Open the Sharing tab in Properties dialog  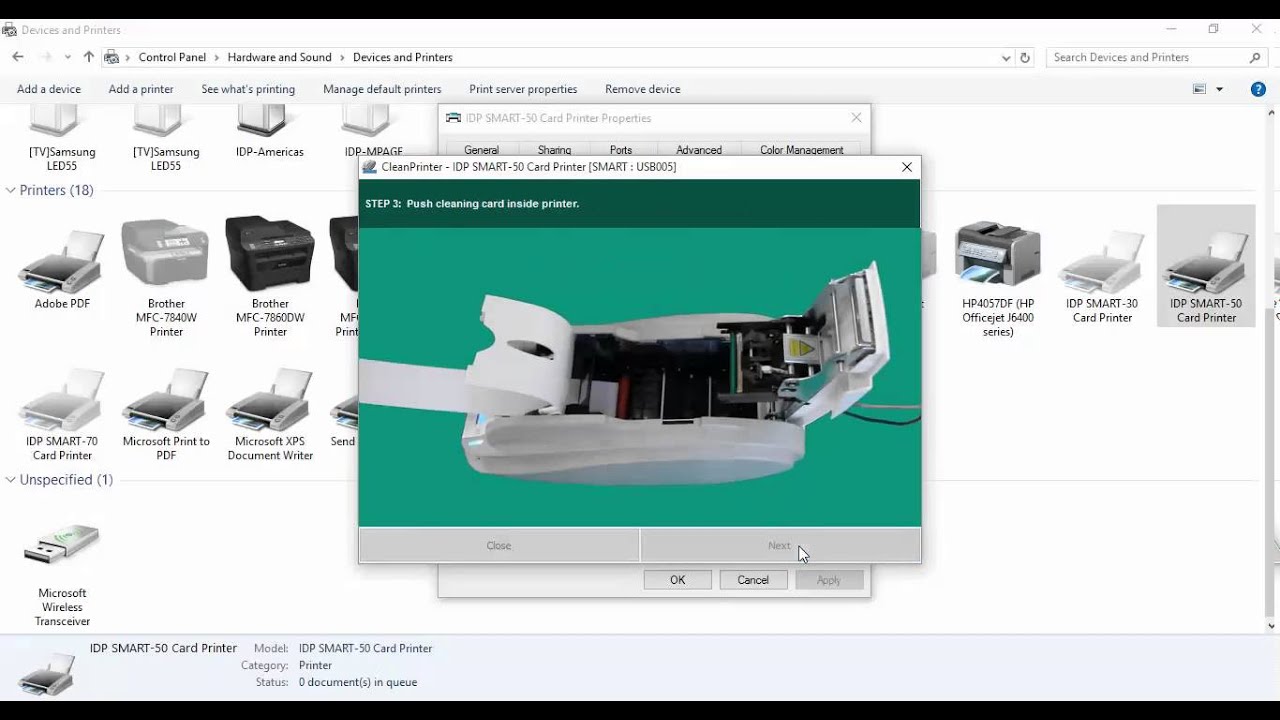554,150
